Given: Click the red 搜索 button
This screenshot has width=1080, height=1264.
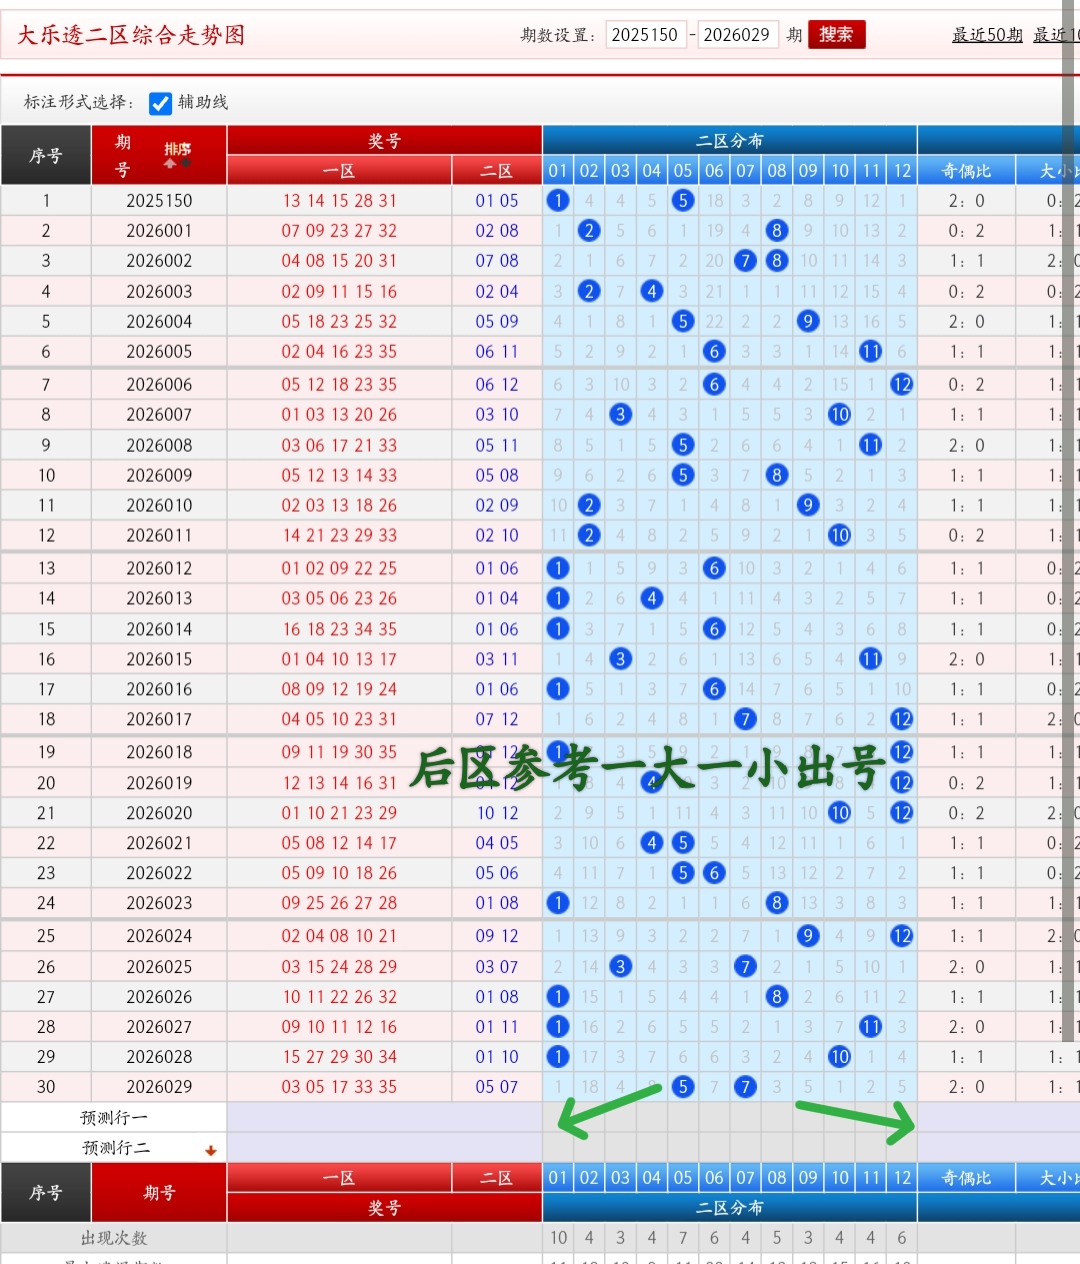Looking at the screenshot, I should (x=836, y=35).
